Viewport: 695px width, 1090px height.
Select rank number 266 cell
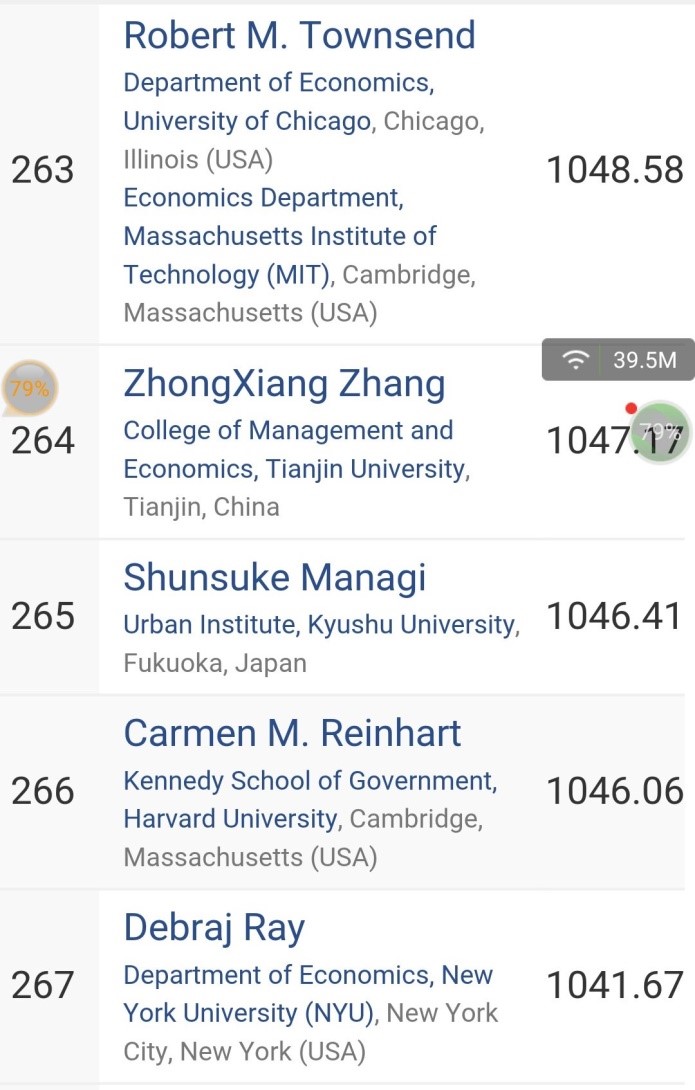[43, 791]
